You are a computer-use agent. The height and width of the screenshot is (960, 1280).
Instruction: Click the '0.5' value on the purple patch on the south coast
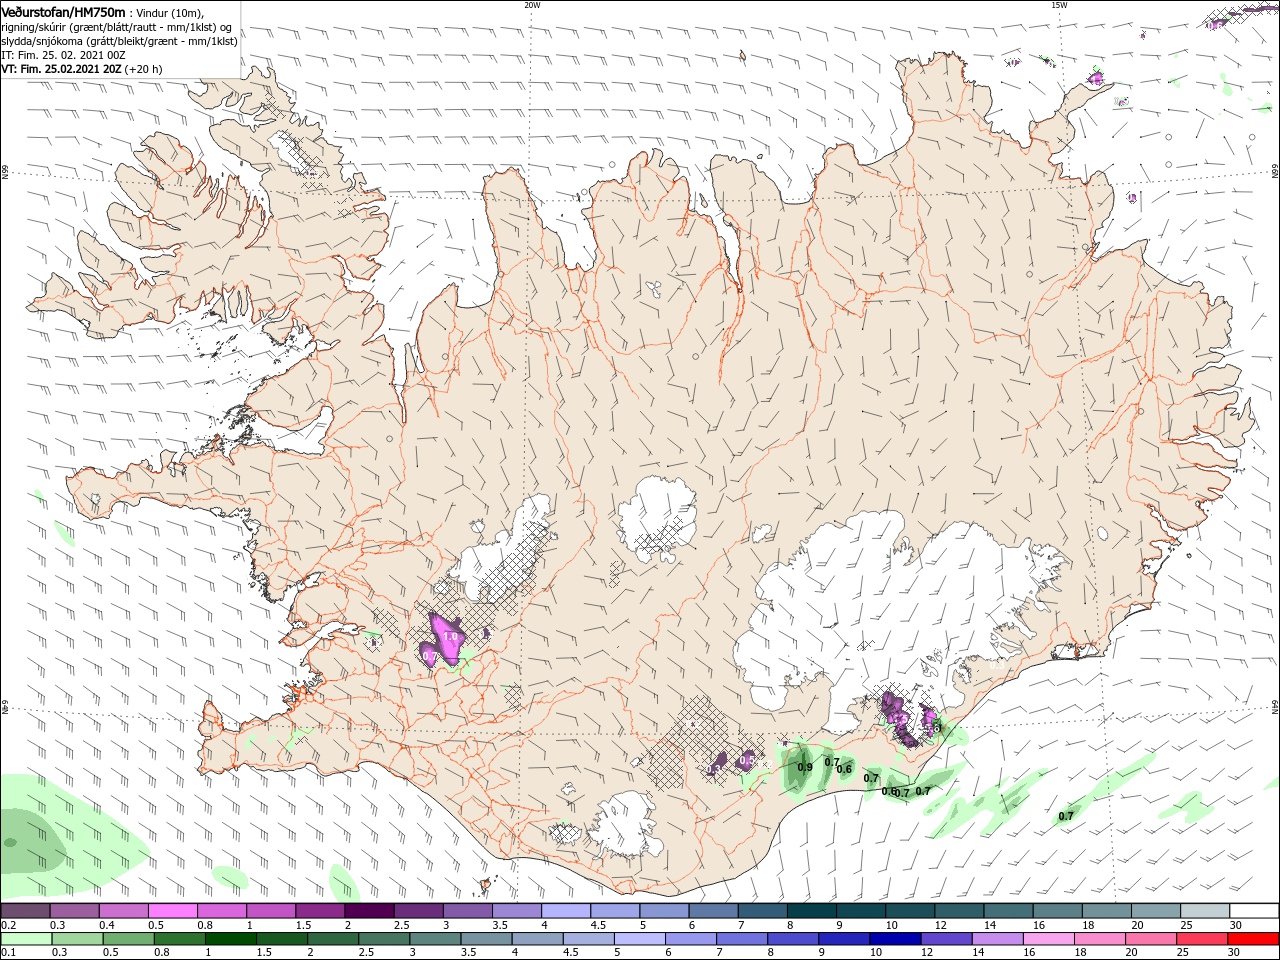(x=746, y=761)
